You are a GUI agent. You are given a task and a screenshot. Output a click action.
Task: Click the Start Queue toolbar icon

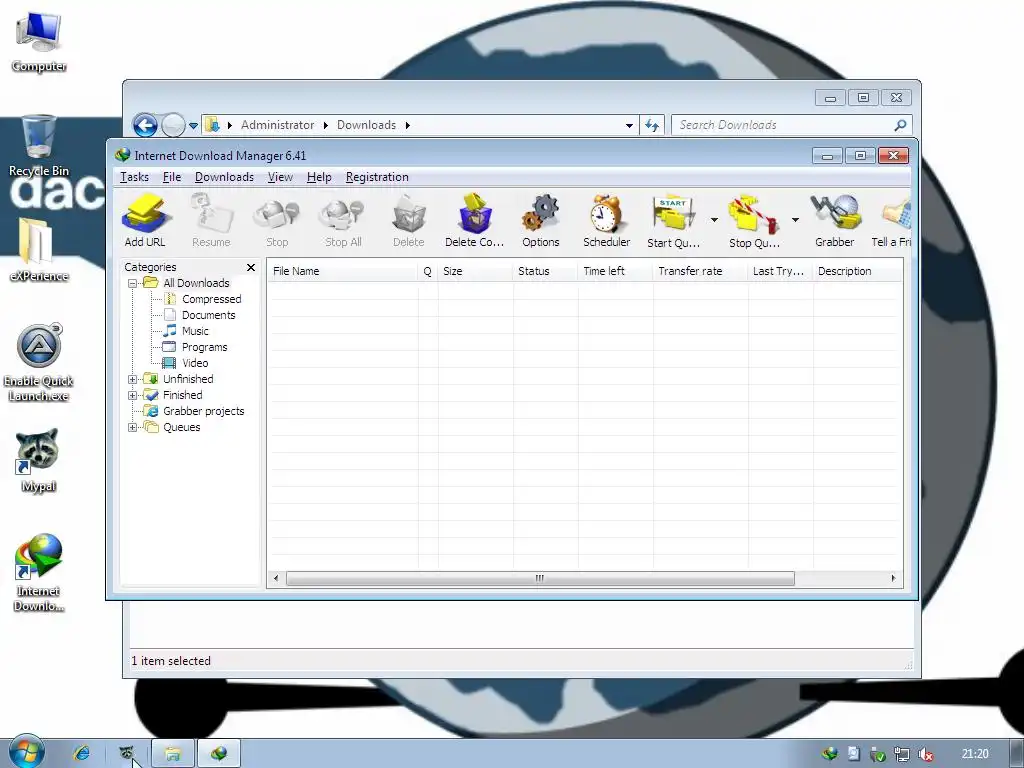[x=673, y=220]
